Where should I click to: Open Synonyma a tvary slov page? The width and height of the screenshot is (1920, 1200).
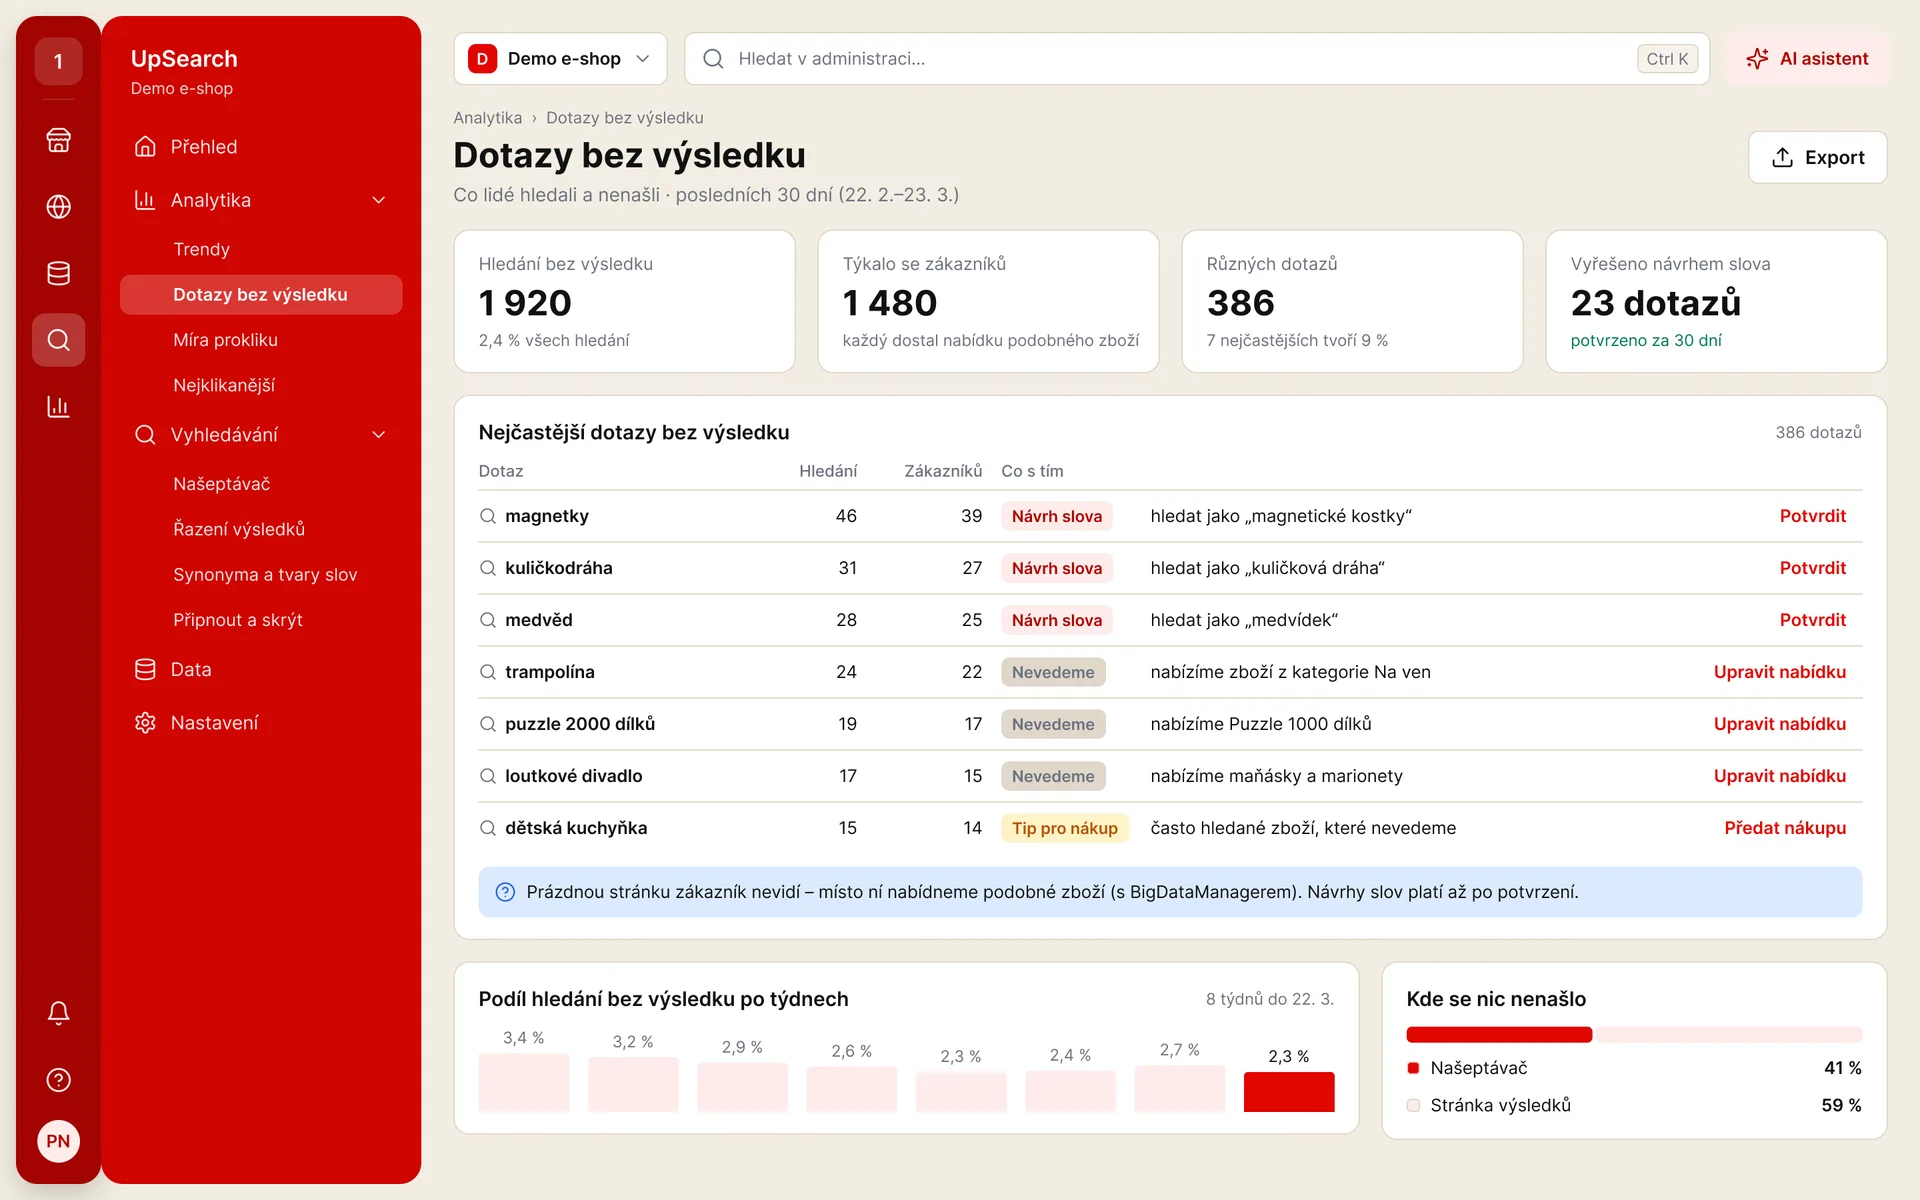coord(260,575)
